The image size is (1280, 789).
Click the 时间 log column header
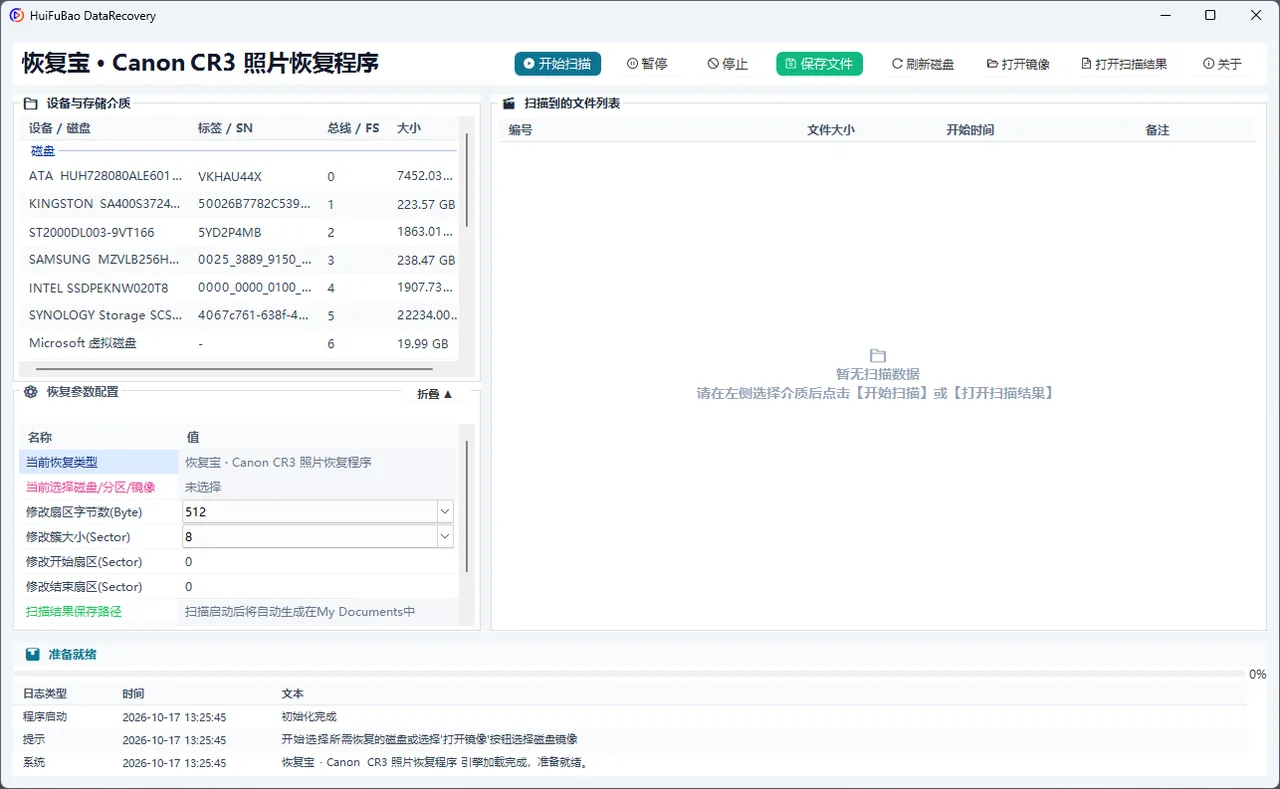click(x=133, y=693)
